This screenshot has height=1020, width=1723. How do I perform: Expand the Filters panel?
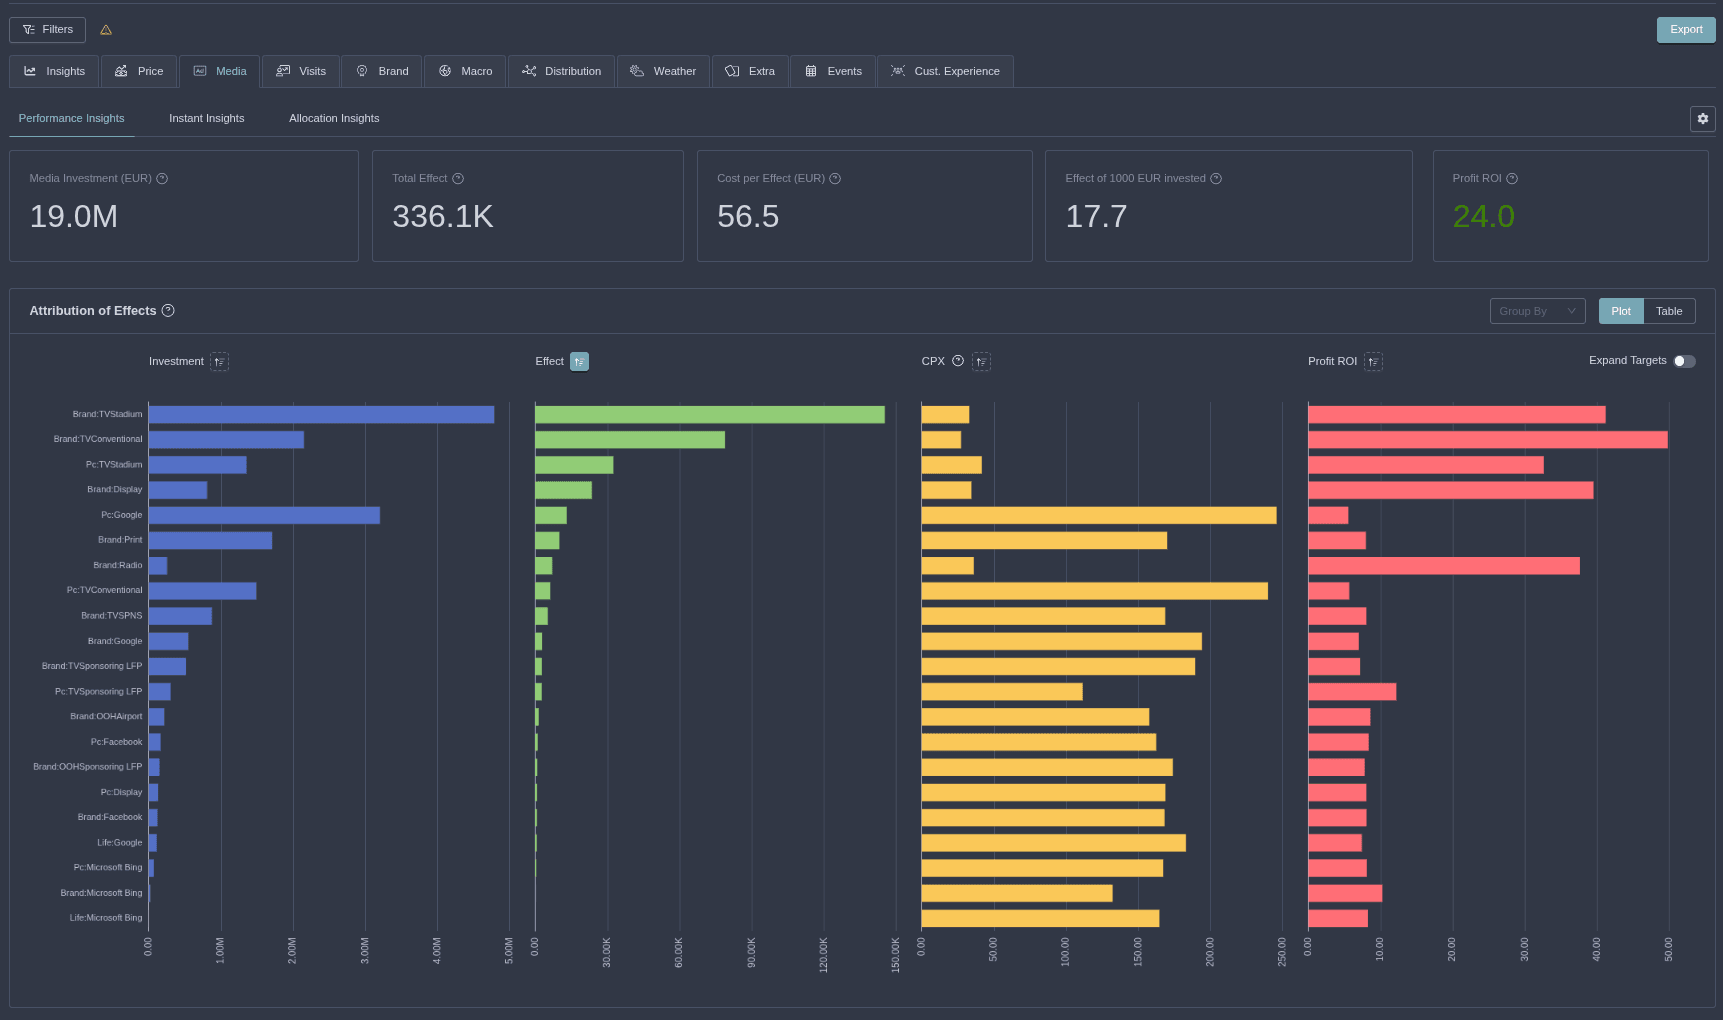pyautogui.click(x=47, y=30)
